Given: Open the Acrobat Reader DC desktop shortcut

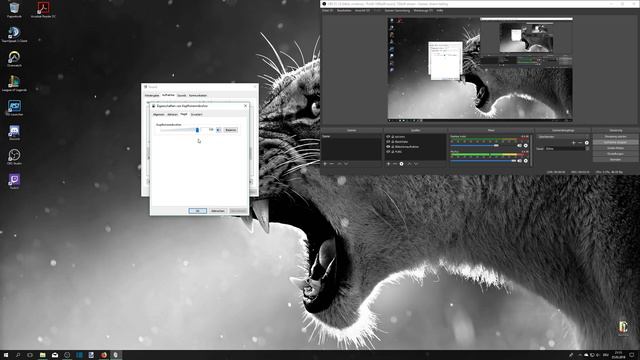Looking at the screenshot, I should (x=43, y=10).
